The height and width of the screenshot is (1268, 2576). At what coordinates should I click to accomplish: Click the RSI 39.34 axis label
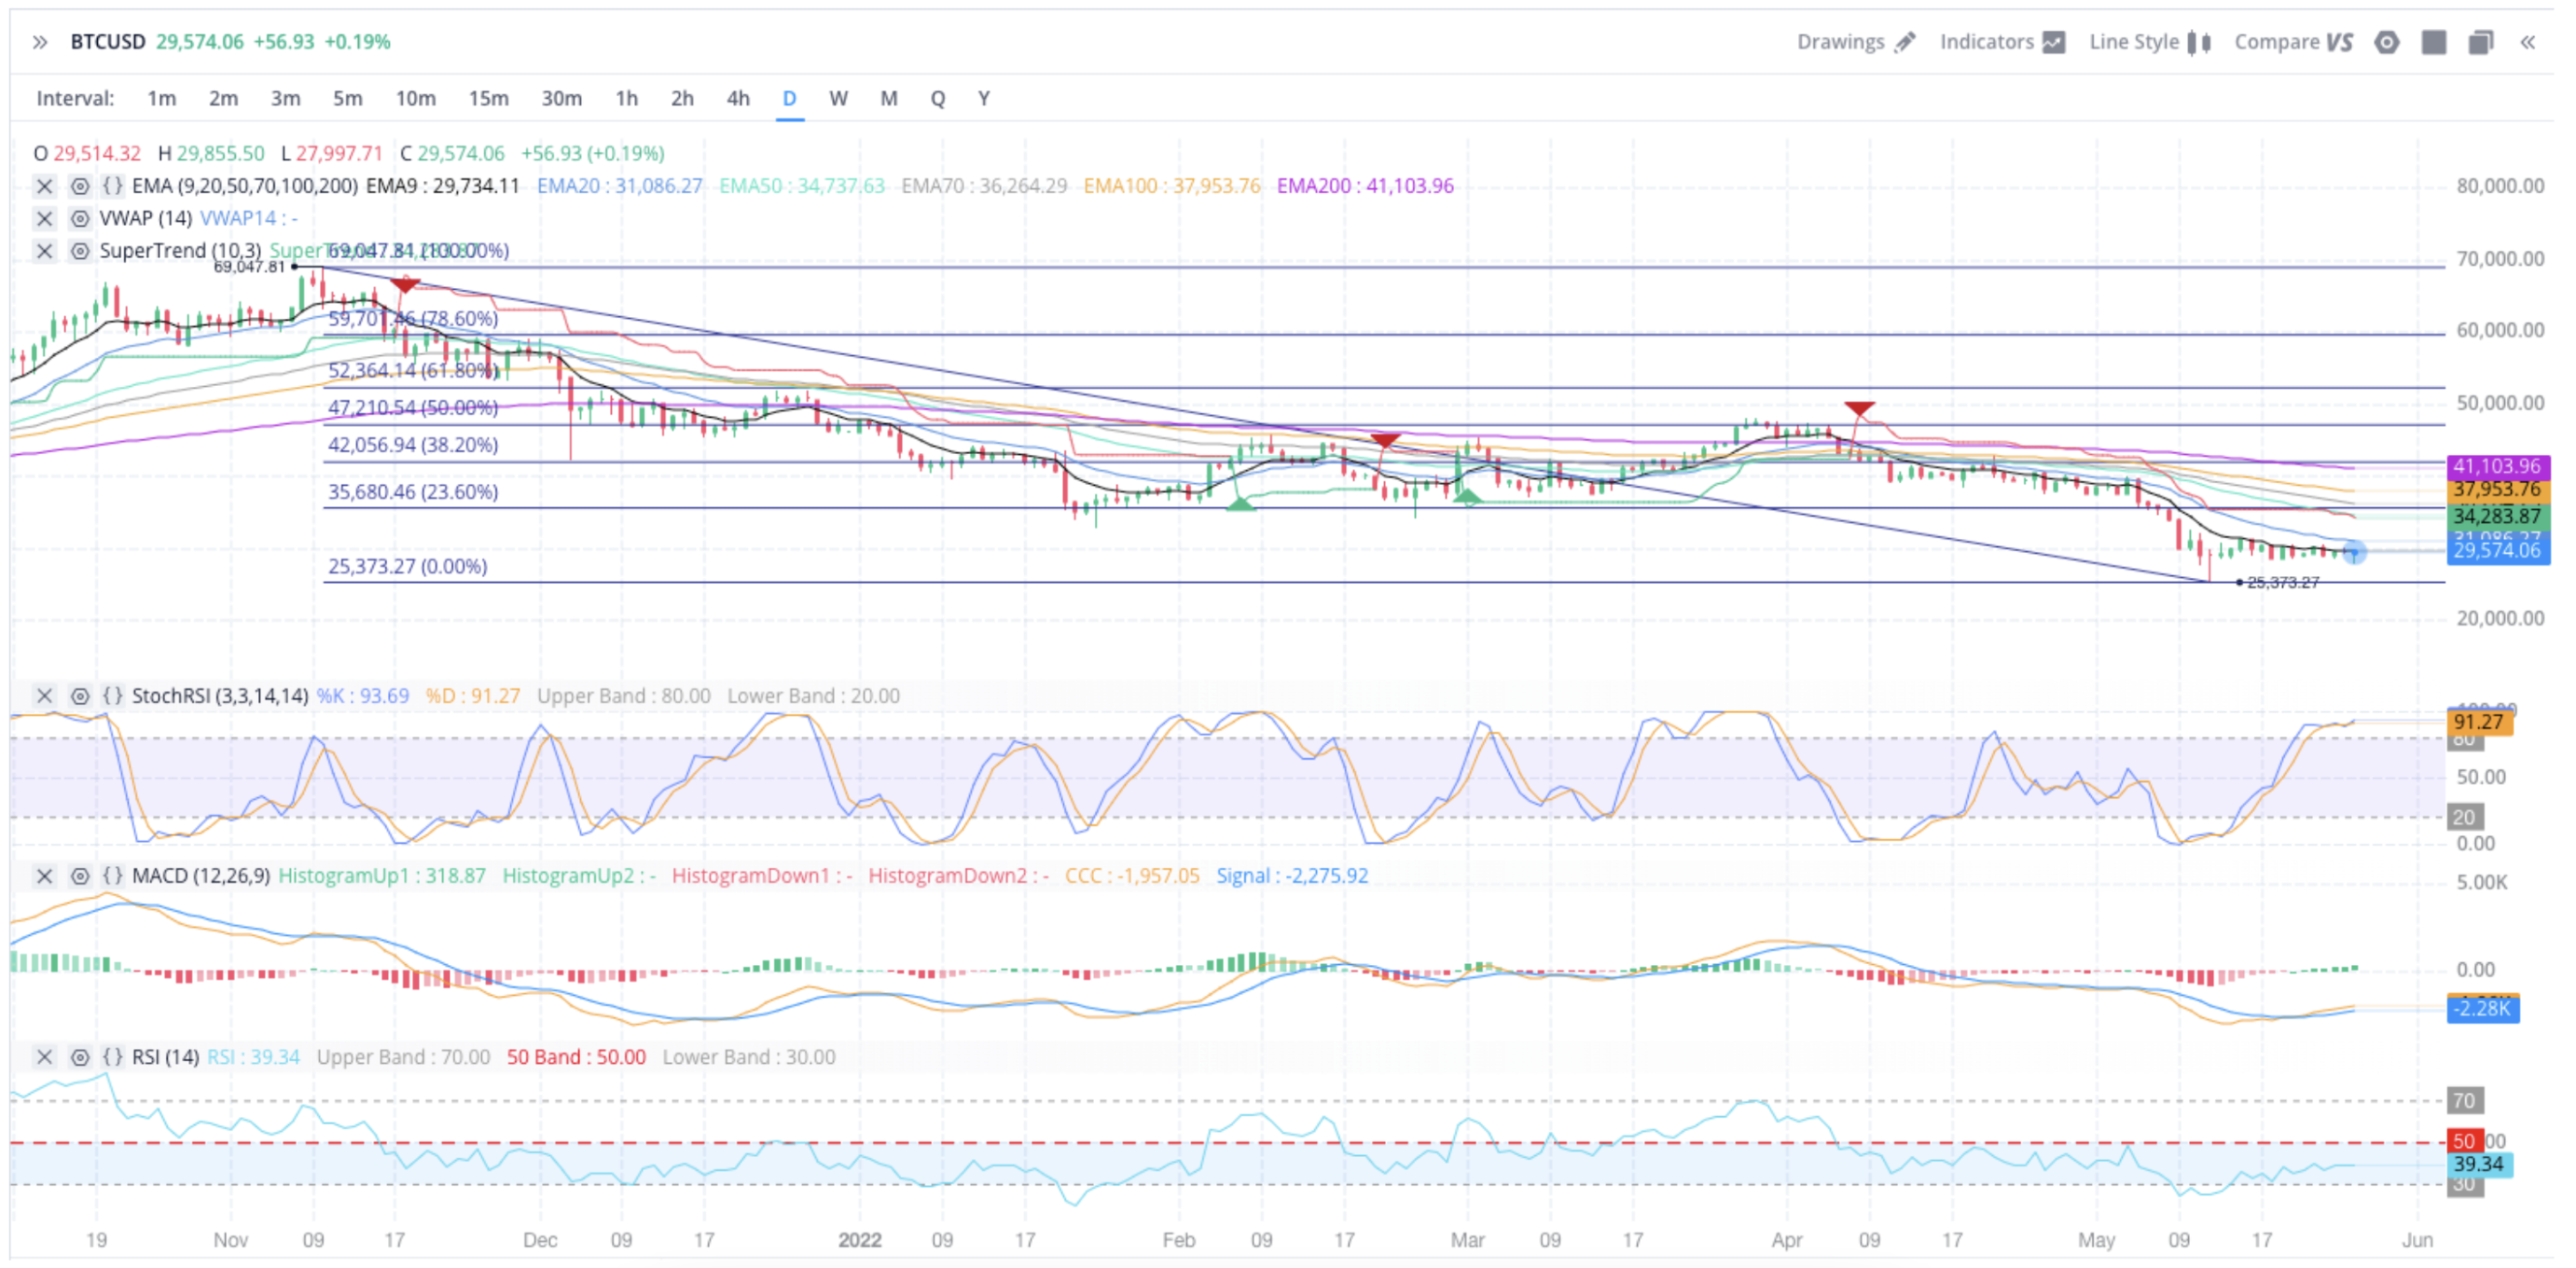pos(2479,1164)
